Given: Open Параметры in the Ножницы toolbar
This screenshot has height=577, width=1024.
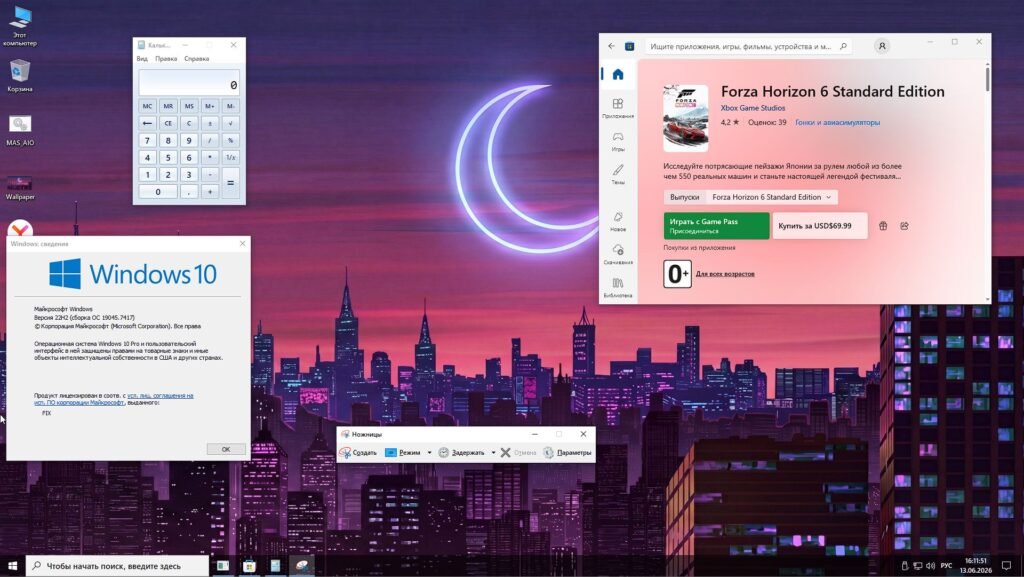Looking at the screenshot, I should [x=567, y=452].
